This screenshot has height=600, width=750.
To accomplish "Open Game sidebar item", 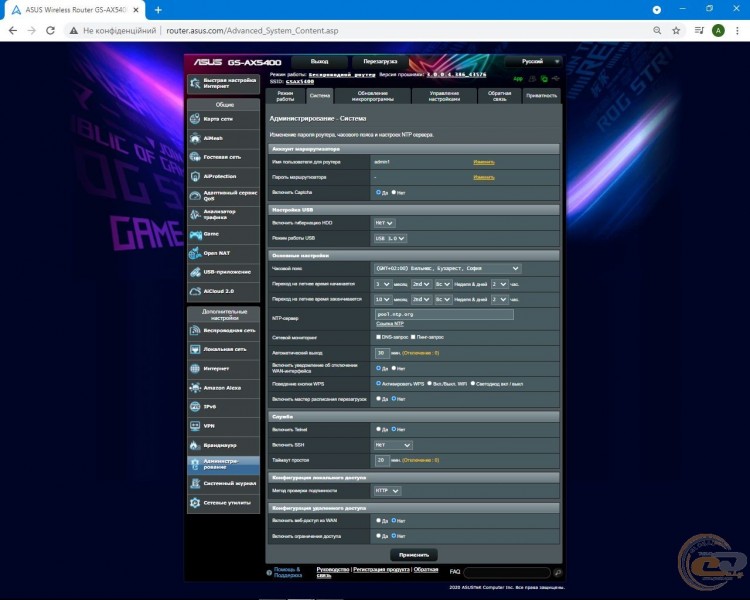I will 223,234.
